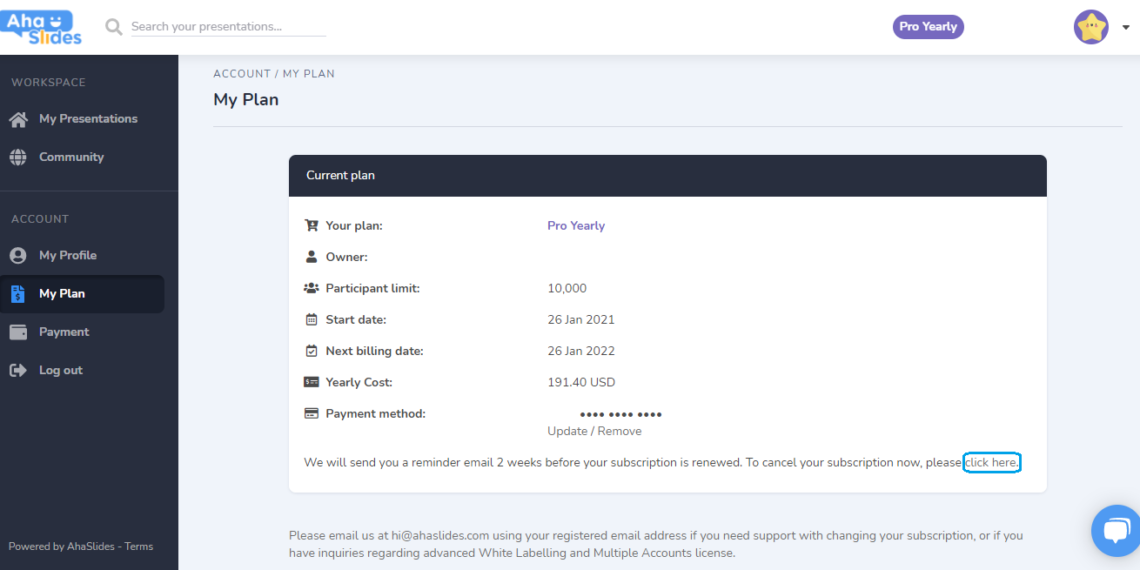Click the ACCOUNT / MY PLAN breadcrumb
This screenshot has height=570, width=1140.
tap(274, 74)
